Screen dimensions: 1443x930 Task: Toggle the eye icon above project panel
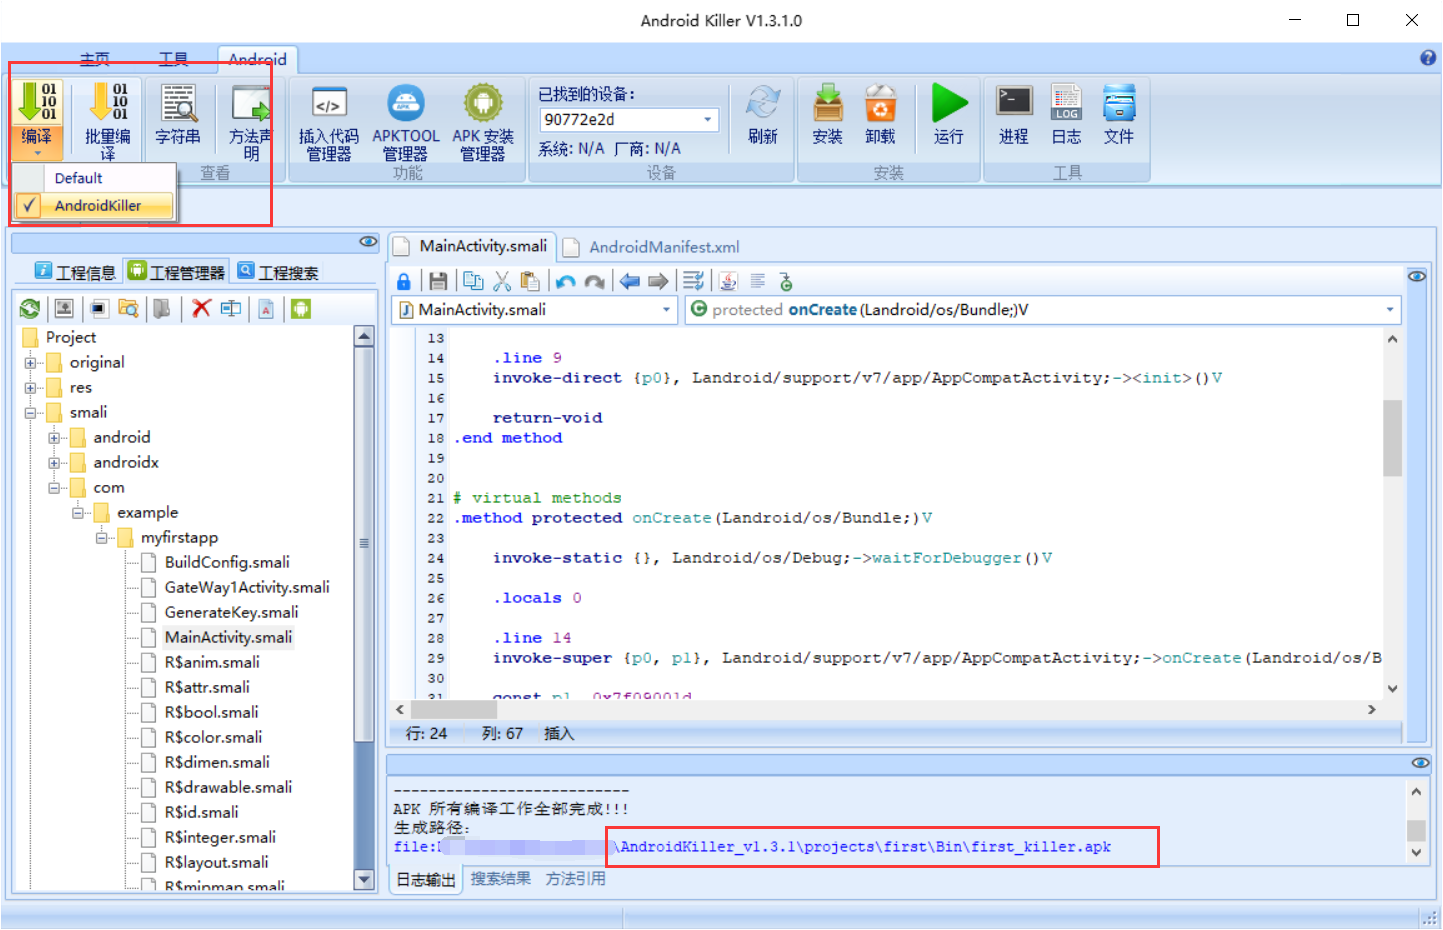368,242
